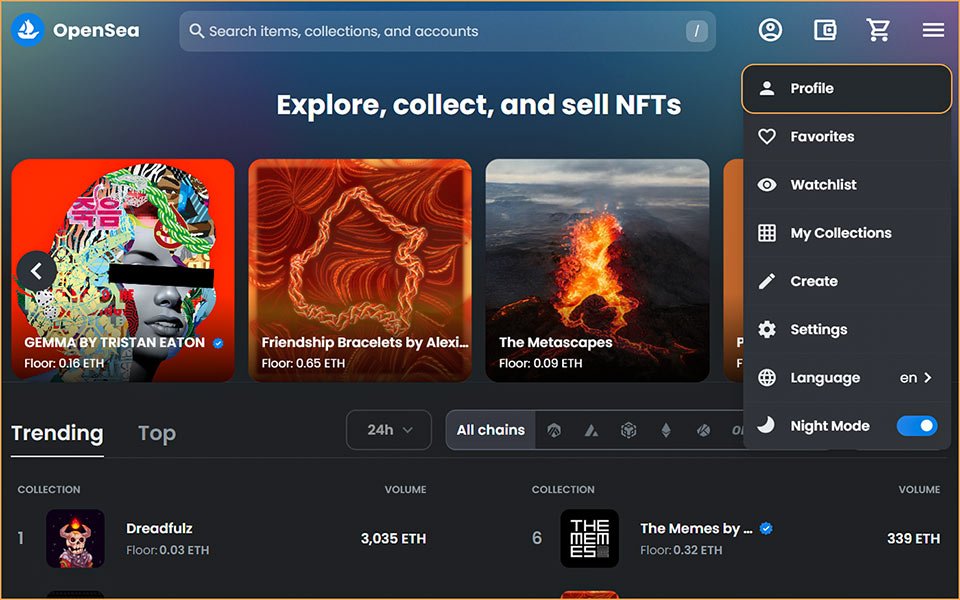Screen dimensions: 960x600
Task: Open Favorites menu item
Action: [x=847, y=137]
